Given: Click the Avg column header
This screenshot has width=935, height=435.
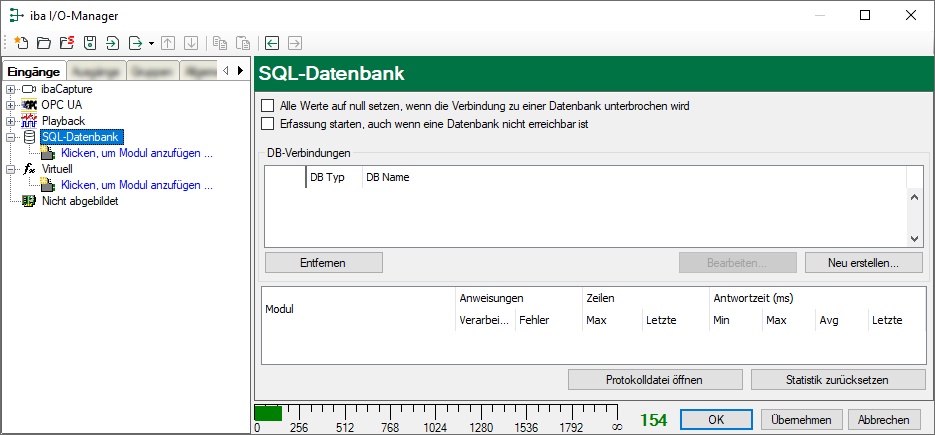Looking at the screenshot, I should [842, 320].
